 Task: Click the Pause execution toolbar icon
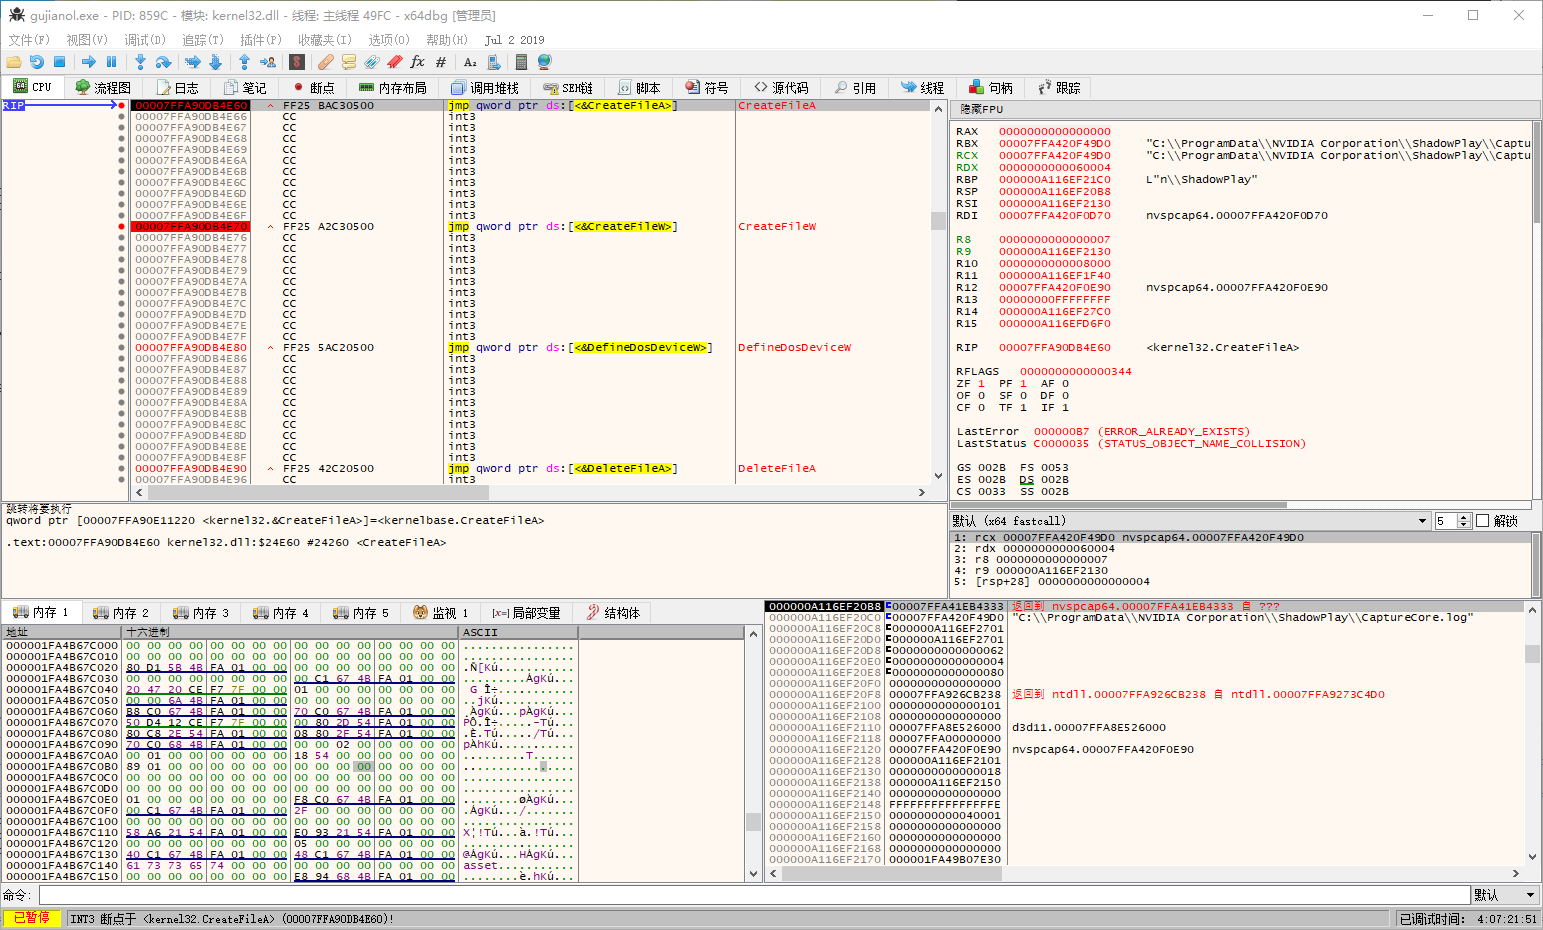point(111,62)
